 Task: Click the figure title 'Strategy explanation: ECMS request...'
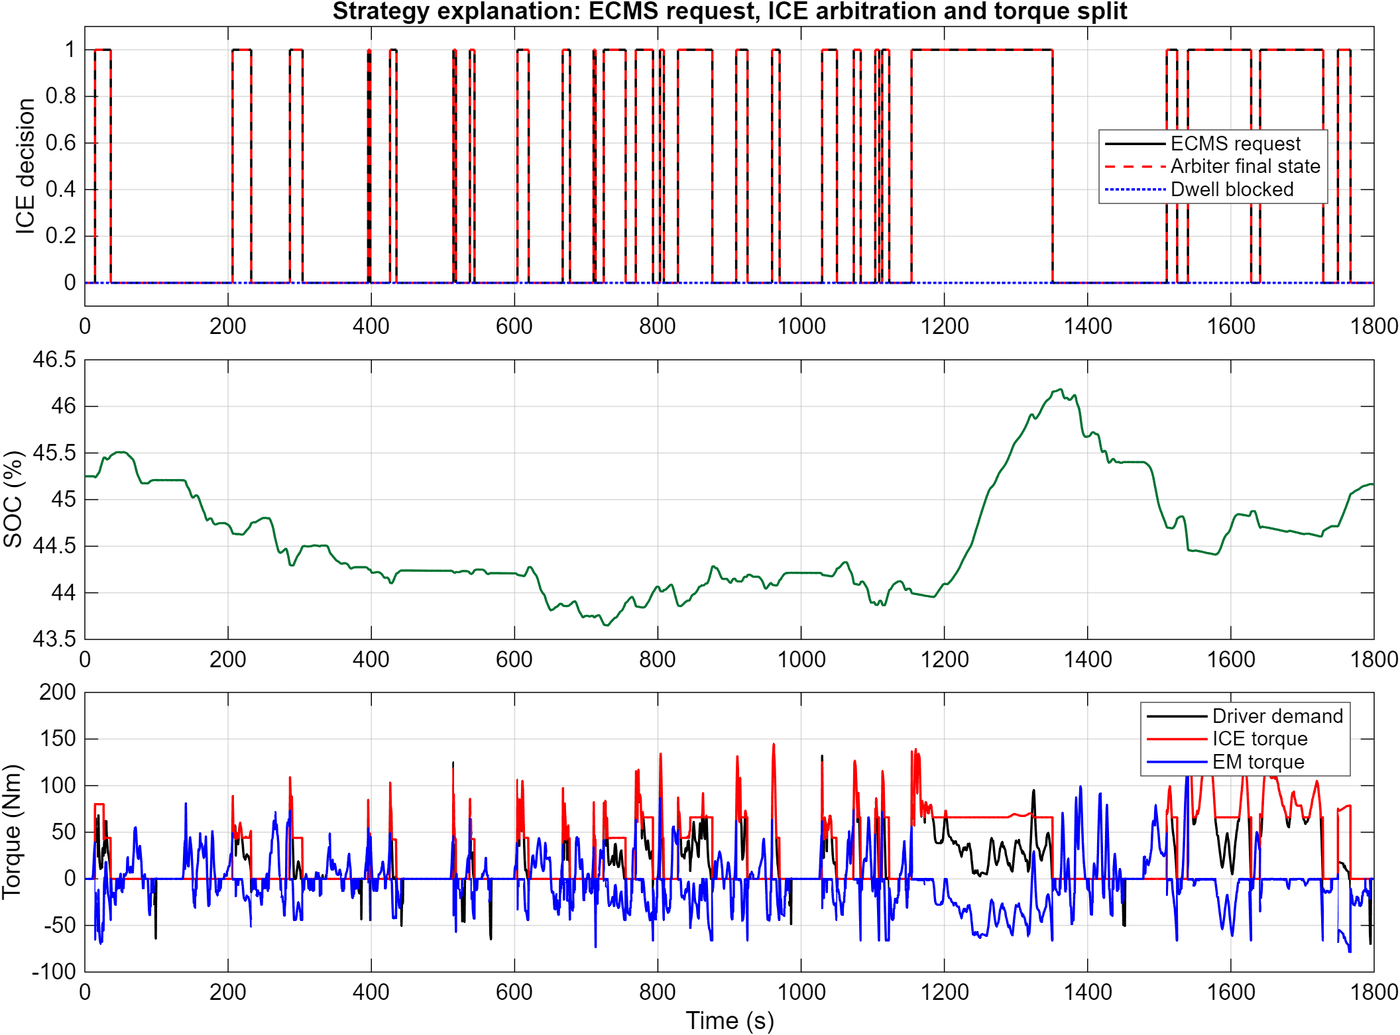click(x=730, y=12)
